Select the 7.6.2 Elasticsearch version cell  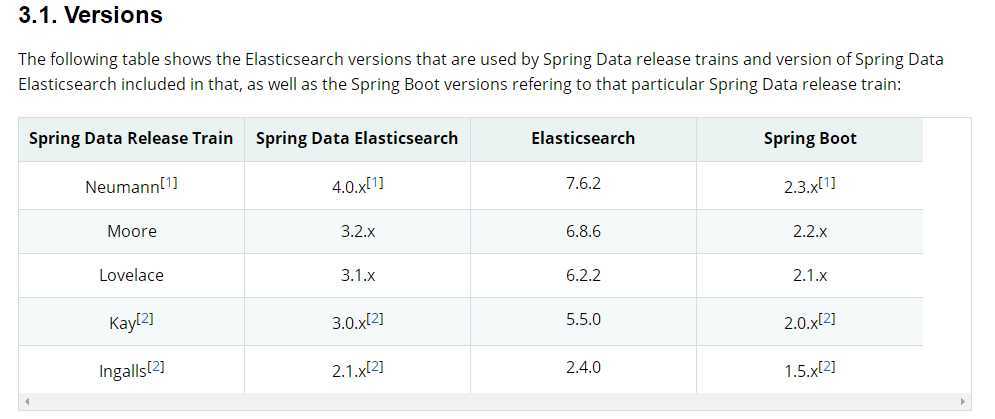tap(583, 185)
